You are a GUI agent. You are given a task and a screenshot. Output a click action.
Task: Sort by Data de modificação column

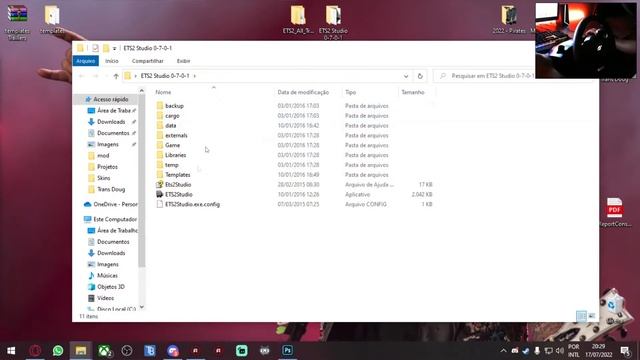click(x=303, y=92)
